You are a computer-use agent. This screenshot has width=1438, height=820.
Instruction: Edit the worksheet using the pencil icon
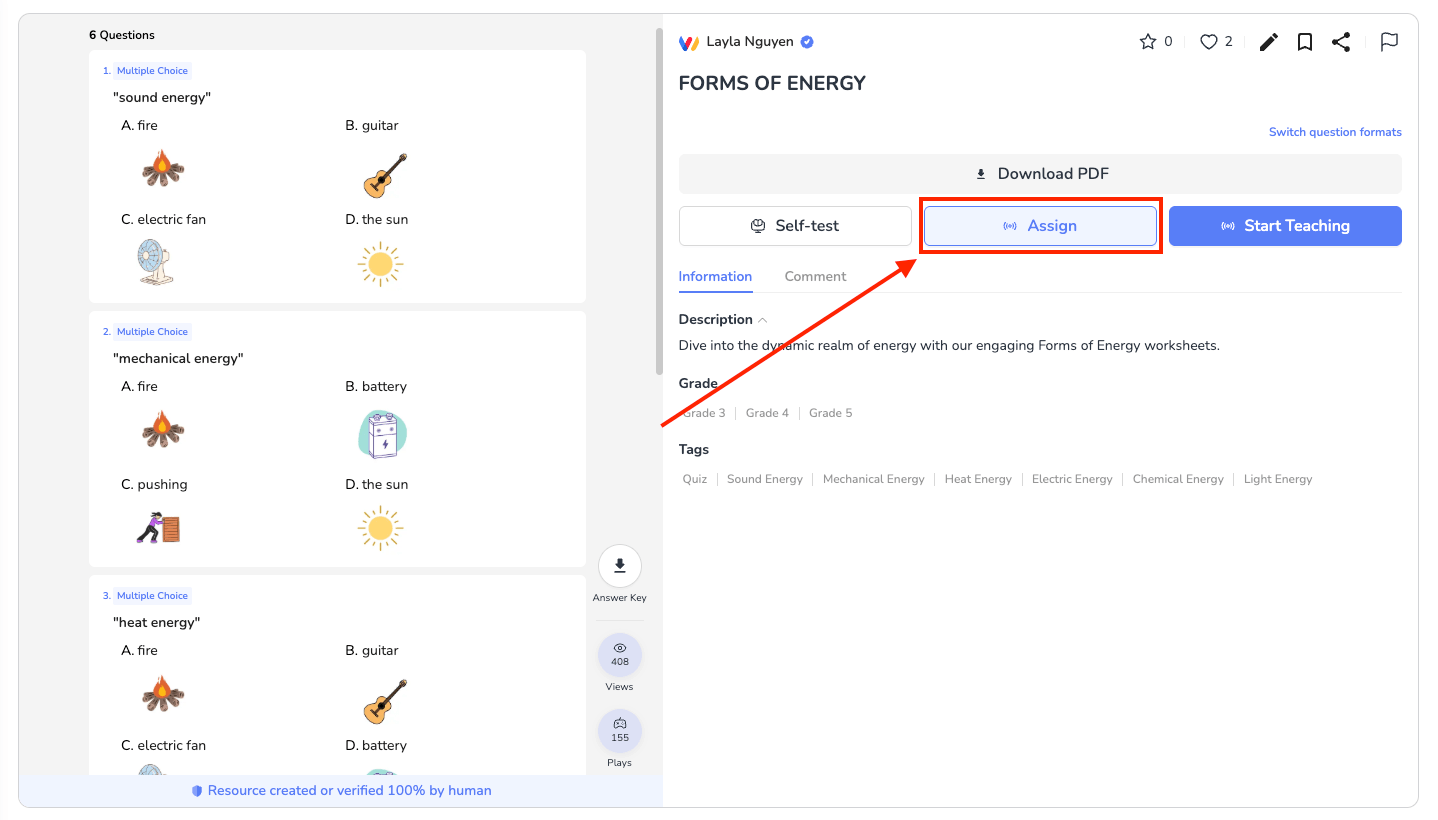(1268, 42)
